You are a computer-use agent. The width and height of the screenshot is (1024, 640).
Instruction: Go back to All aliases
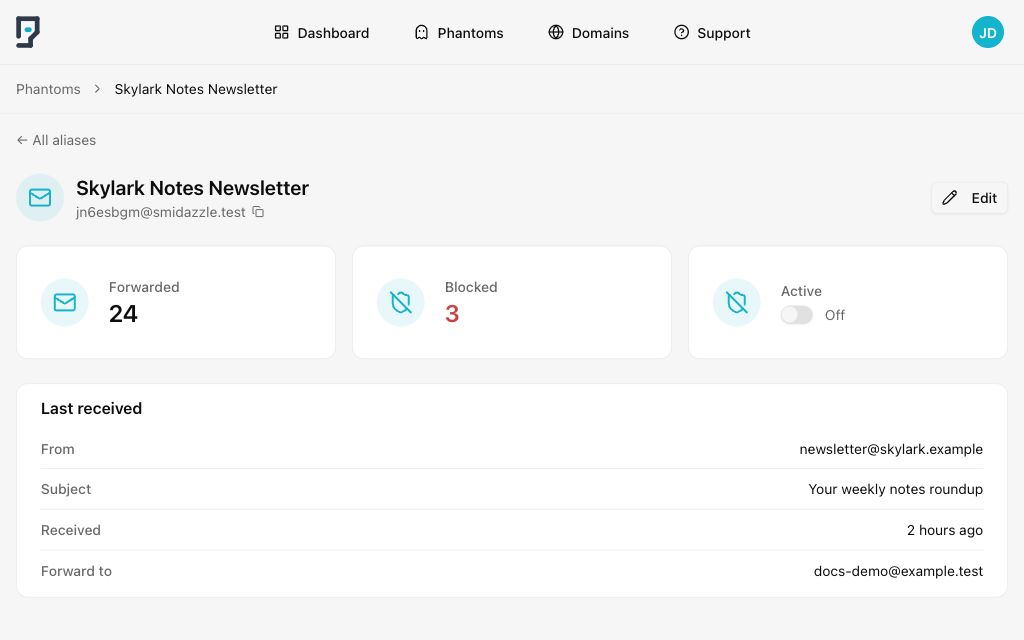click(56, 140)
